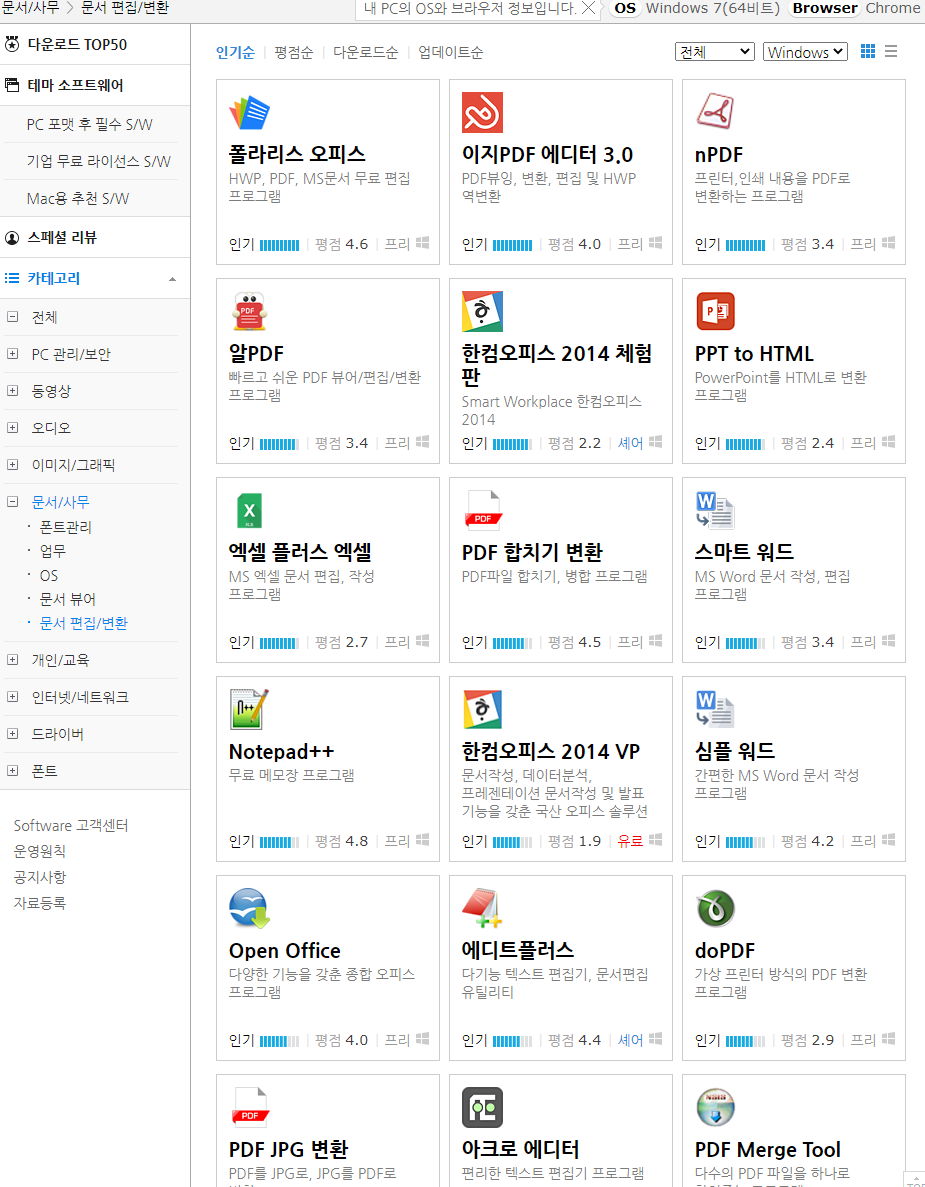Click the 다운로드 TOP50 medal icon
The image size is (925, 1187).
pyautogui.click(x=12, y=44)
